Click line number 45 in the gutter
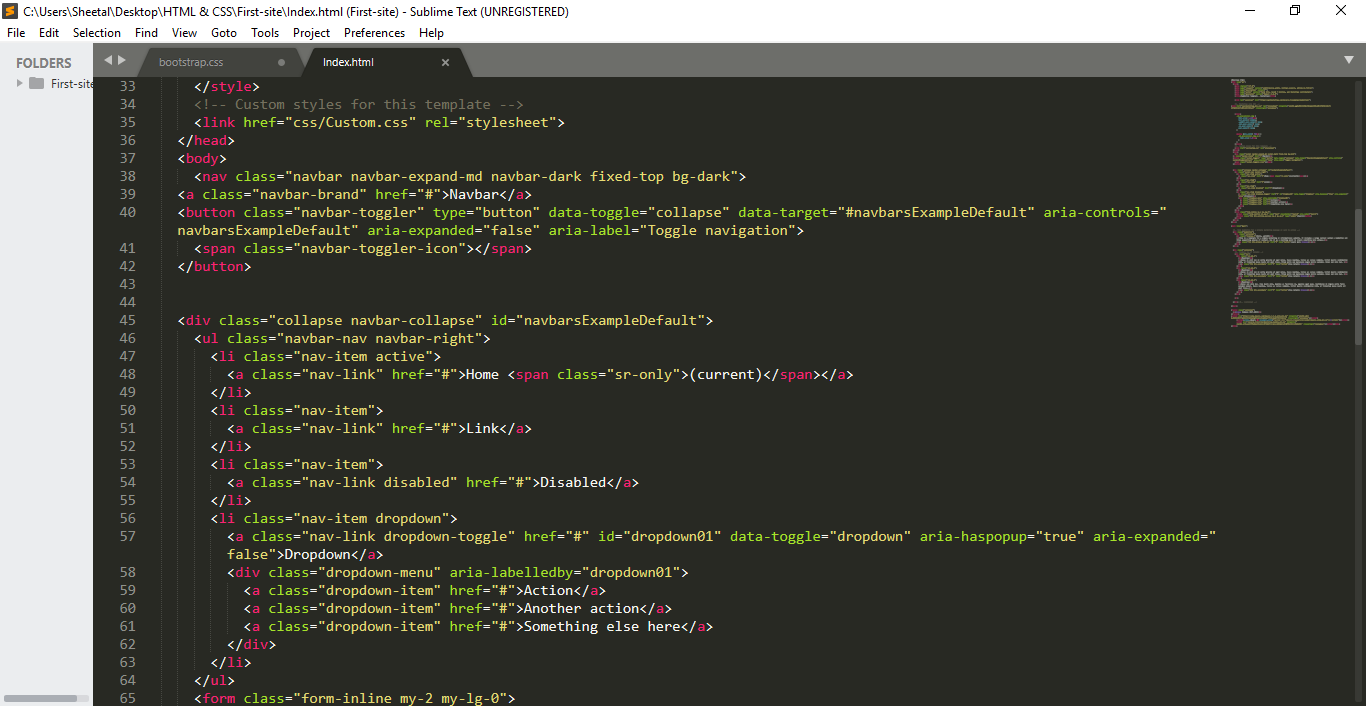The image size is (1366, 706). click(127, 321)
